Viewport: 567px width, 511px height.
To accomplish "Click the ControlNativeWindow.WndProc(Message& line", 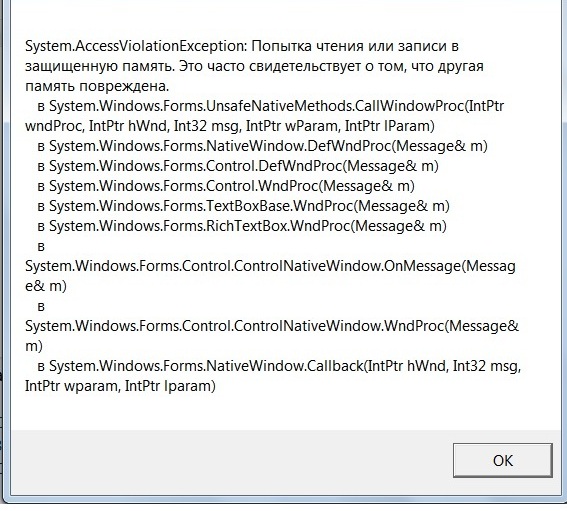I will click(272, 326).
